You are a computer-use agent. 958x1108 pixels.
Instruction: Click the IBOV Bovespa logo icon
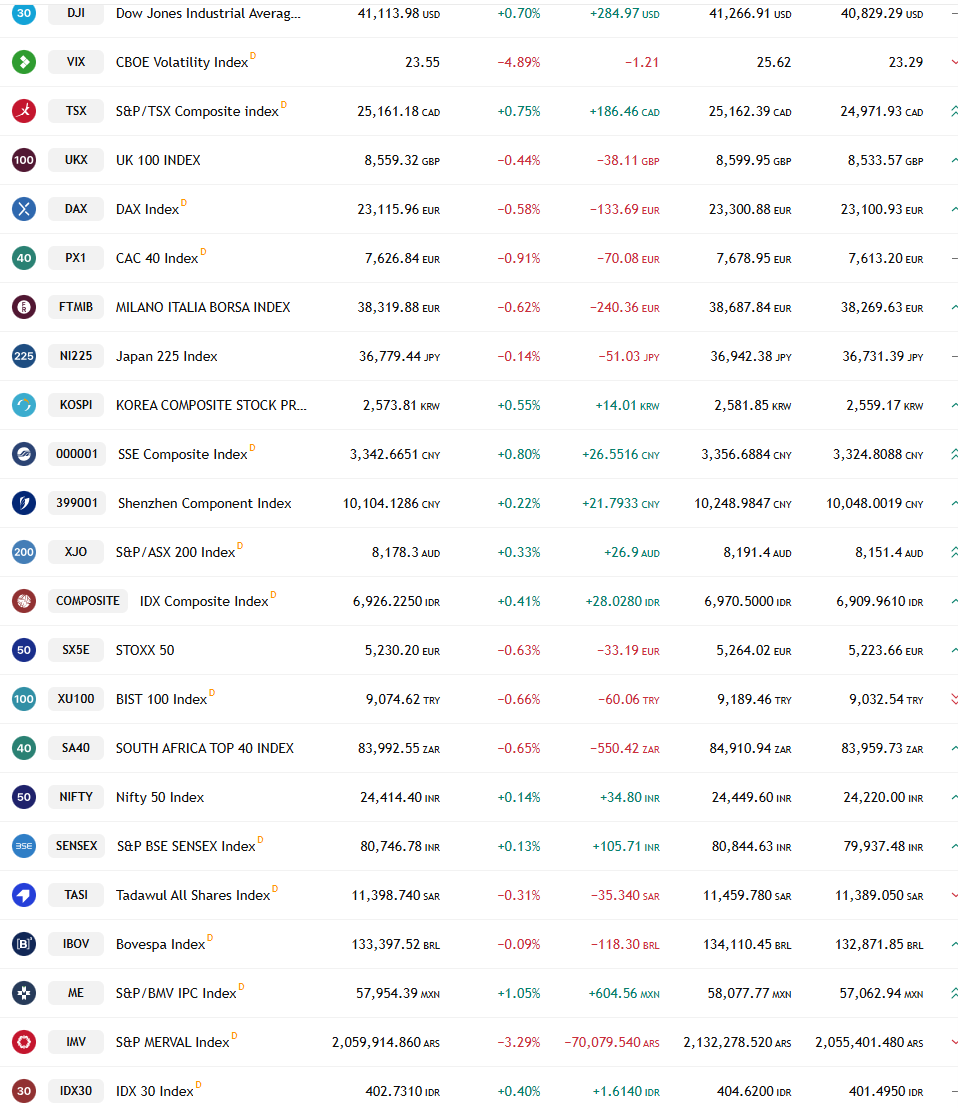24,944
